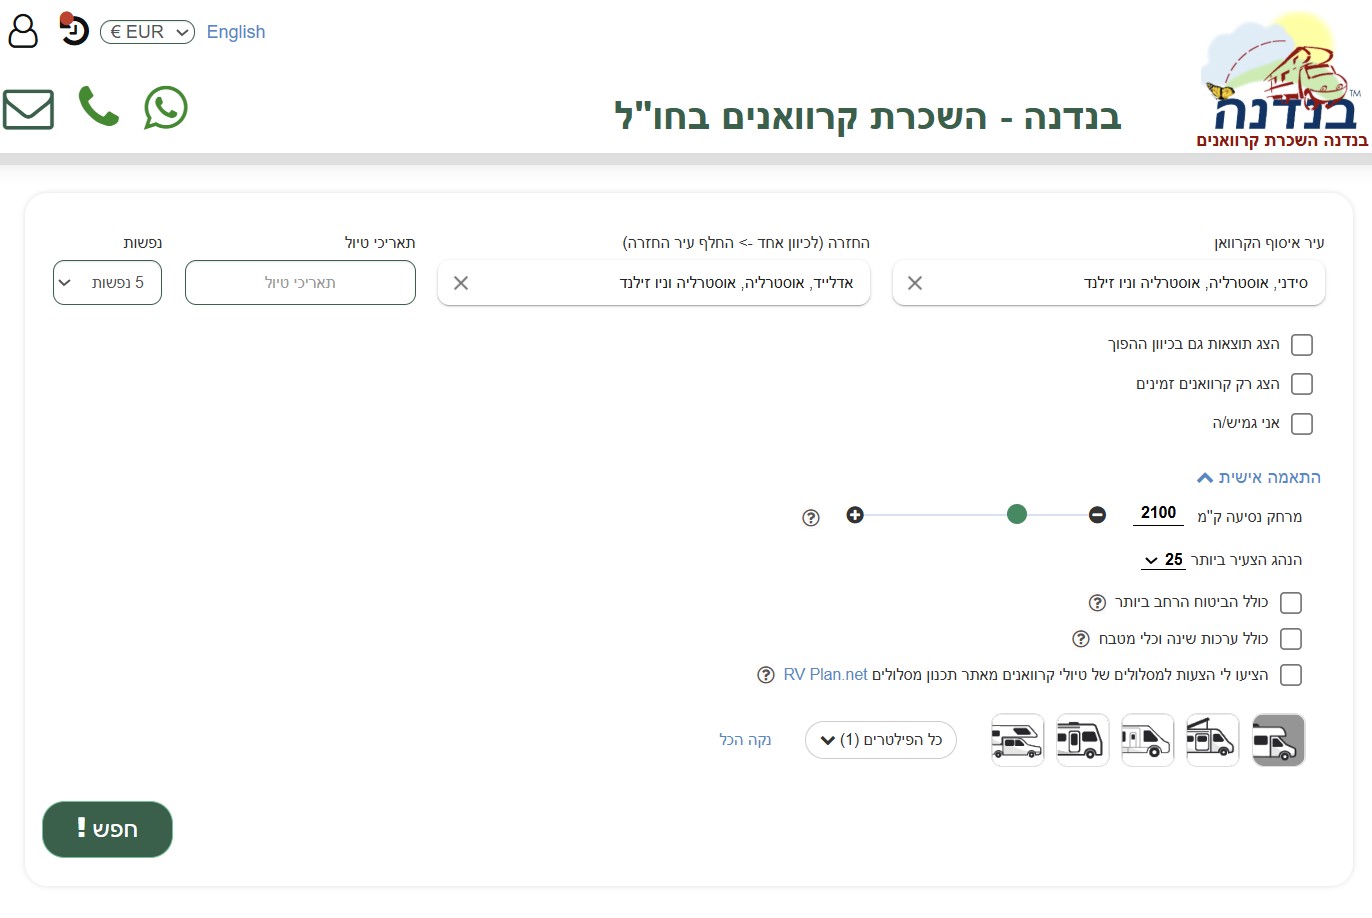Viewport: 1372px width, 918px height.
Task: Open the EUR currency dropdown
Action: pyautogui.click(x=147, y=32)
